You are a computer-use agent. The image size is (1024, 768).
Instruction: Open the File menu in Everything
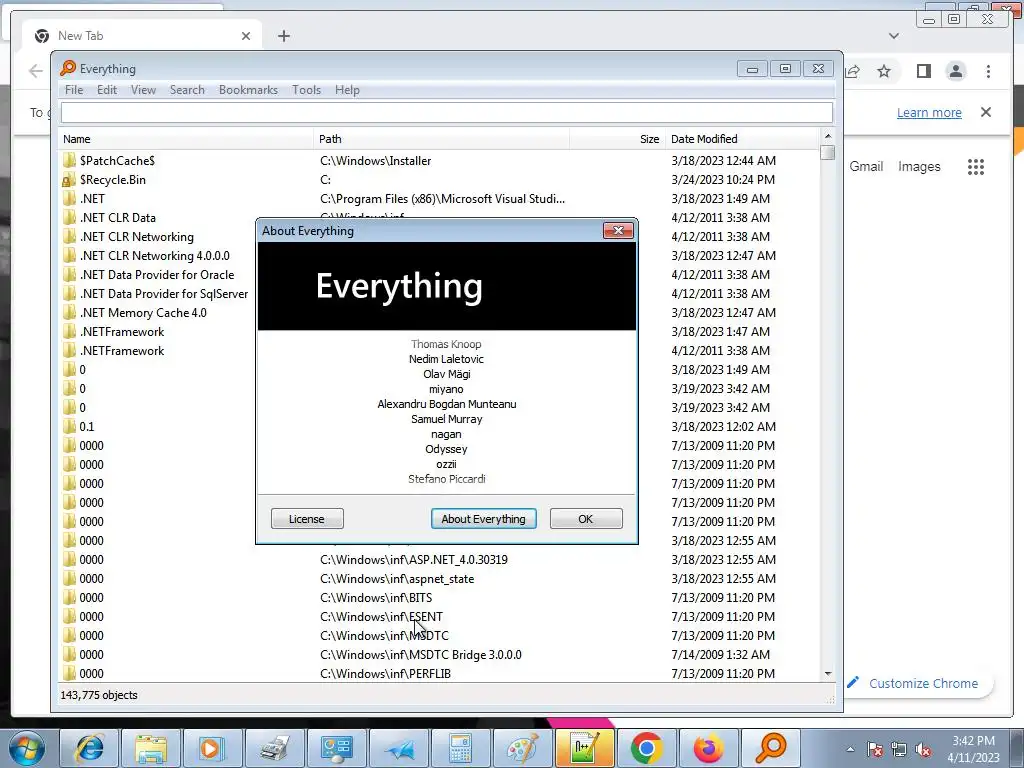click(74, 90)
